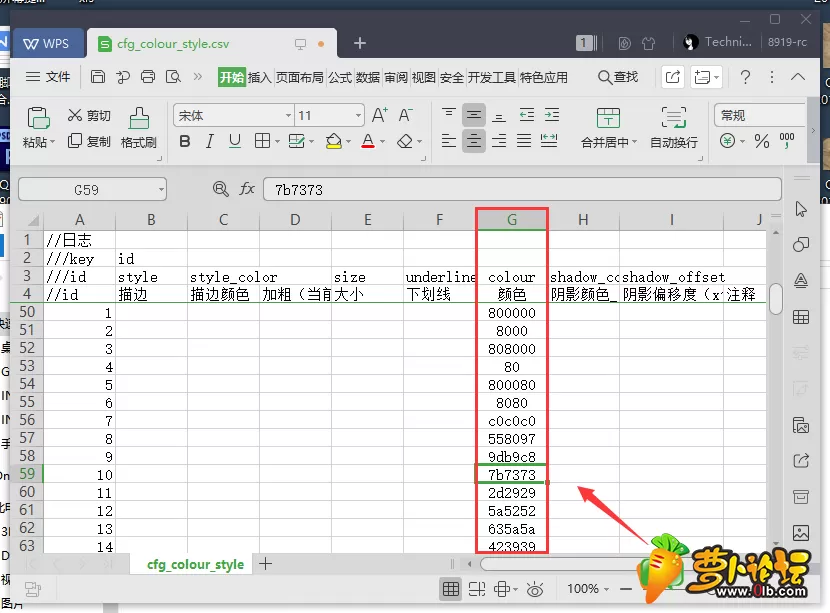Increase font size with A+ icon
This screenshot has width=830, height=613.
[380, 115]
